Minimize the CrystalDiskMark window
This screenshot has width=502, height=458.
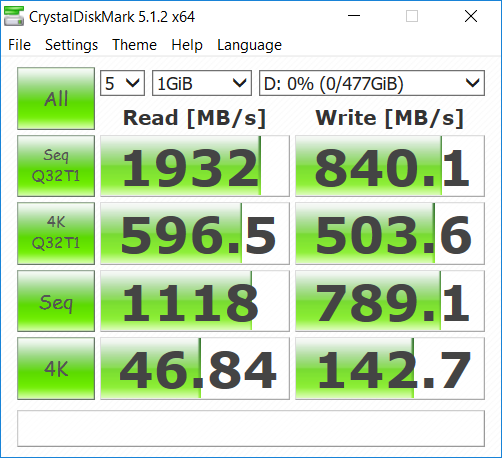point(354,16)
